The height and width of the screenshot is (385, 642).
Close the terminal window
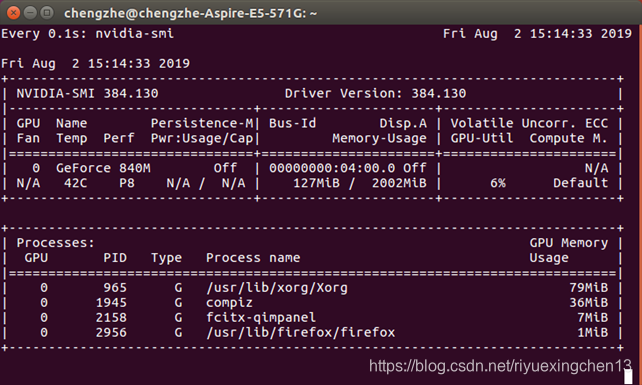pos(14,13)
